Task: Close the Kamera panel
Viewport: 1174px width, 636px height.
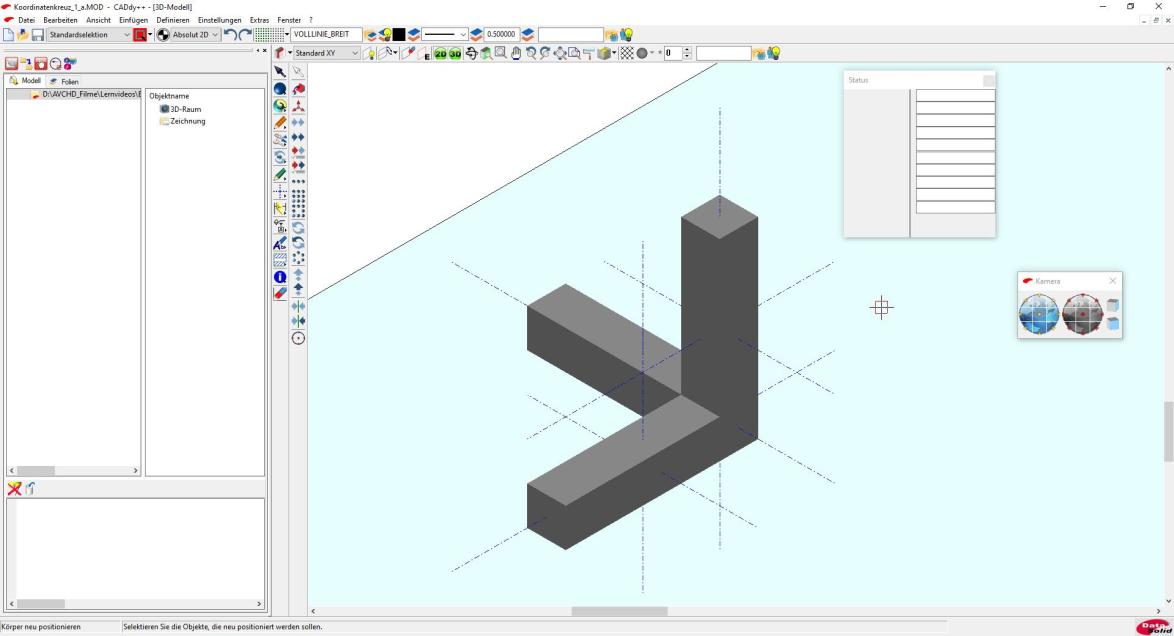Action: tap(1112, 281)
